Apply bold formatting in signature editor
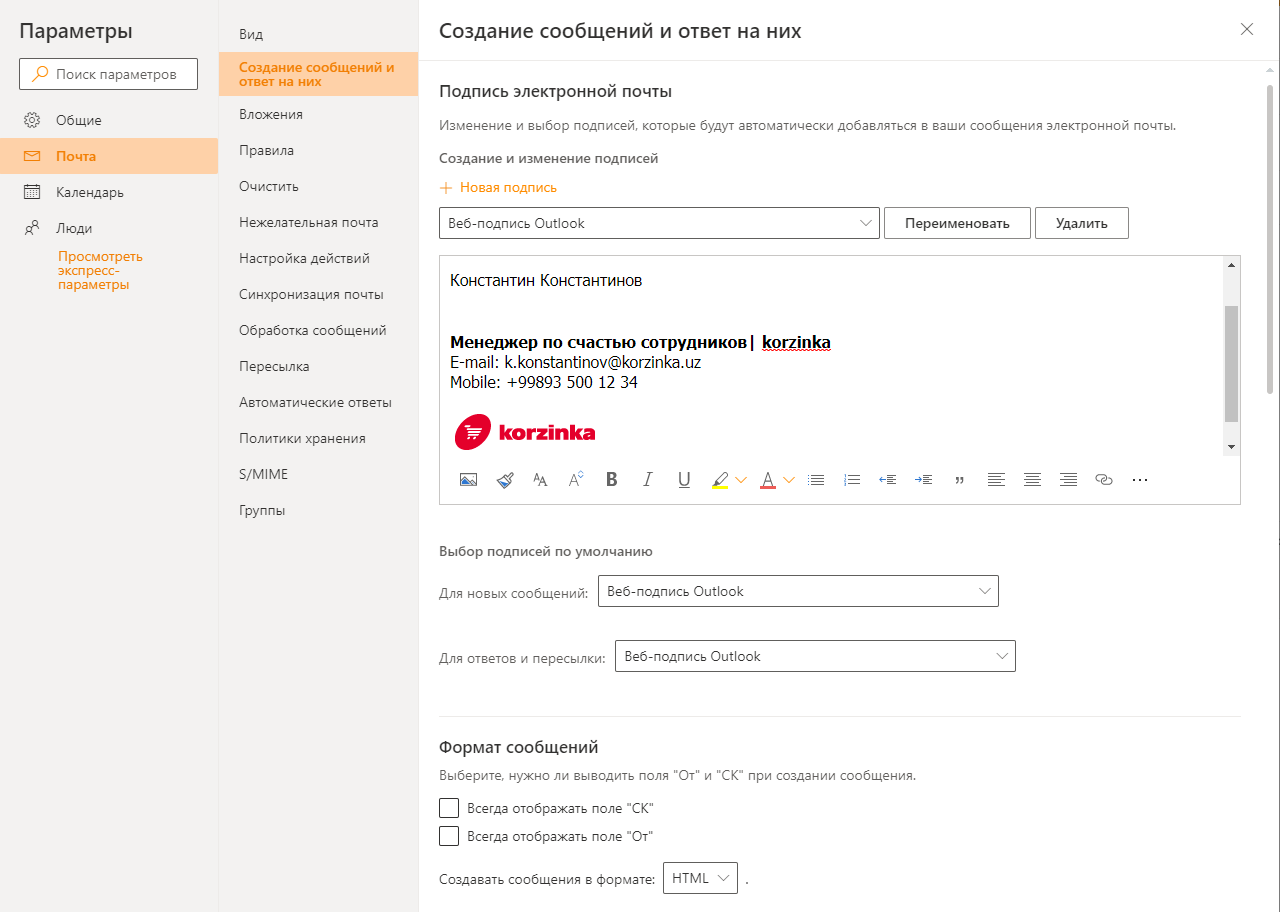This screenshot has height=912, width=1280. tap(612, 480)
